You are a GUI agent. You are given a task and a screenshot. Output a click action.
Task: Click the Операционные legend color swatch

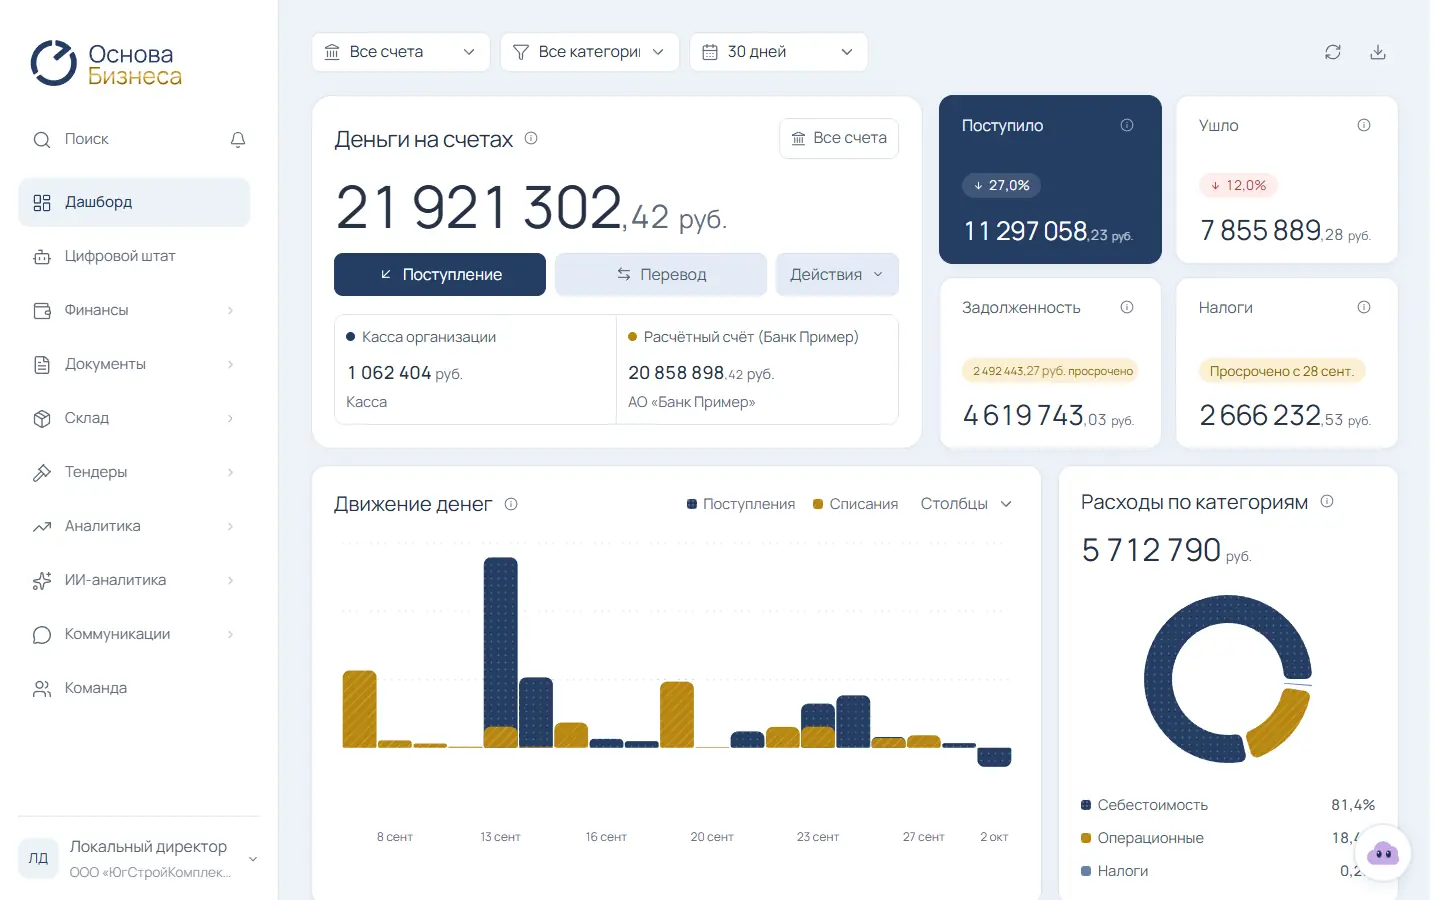coord(1086,838)
